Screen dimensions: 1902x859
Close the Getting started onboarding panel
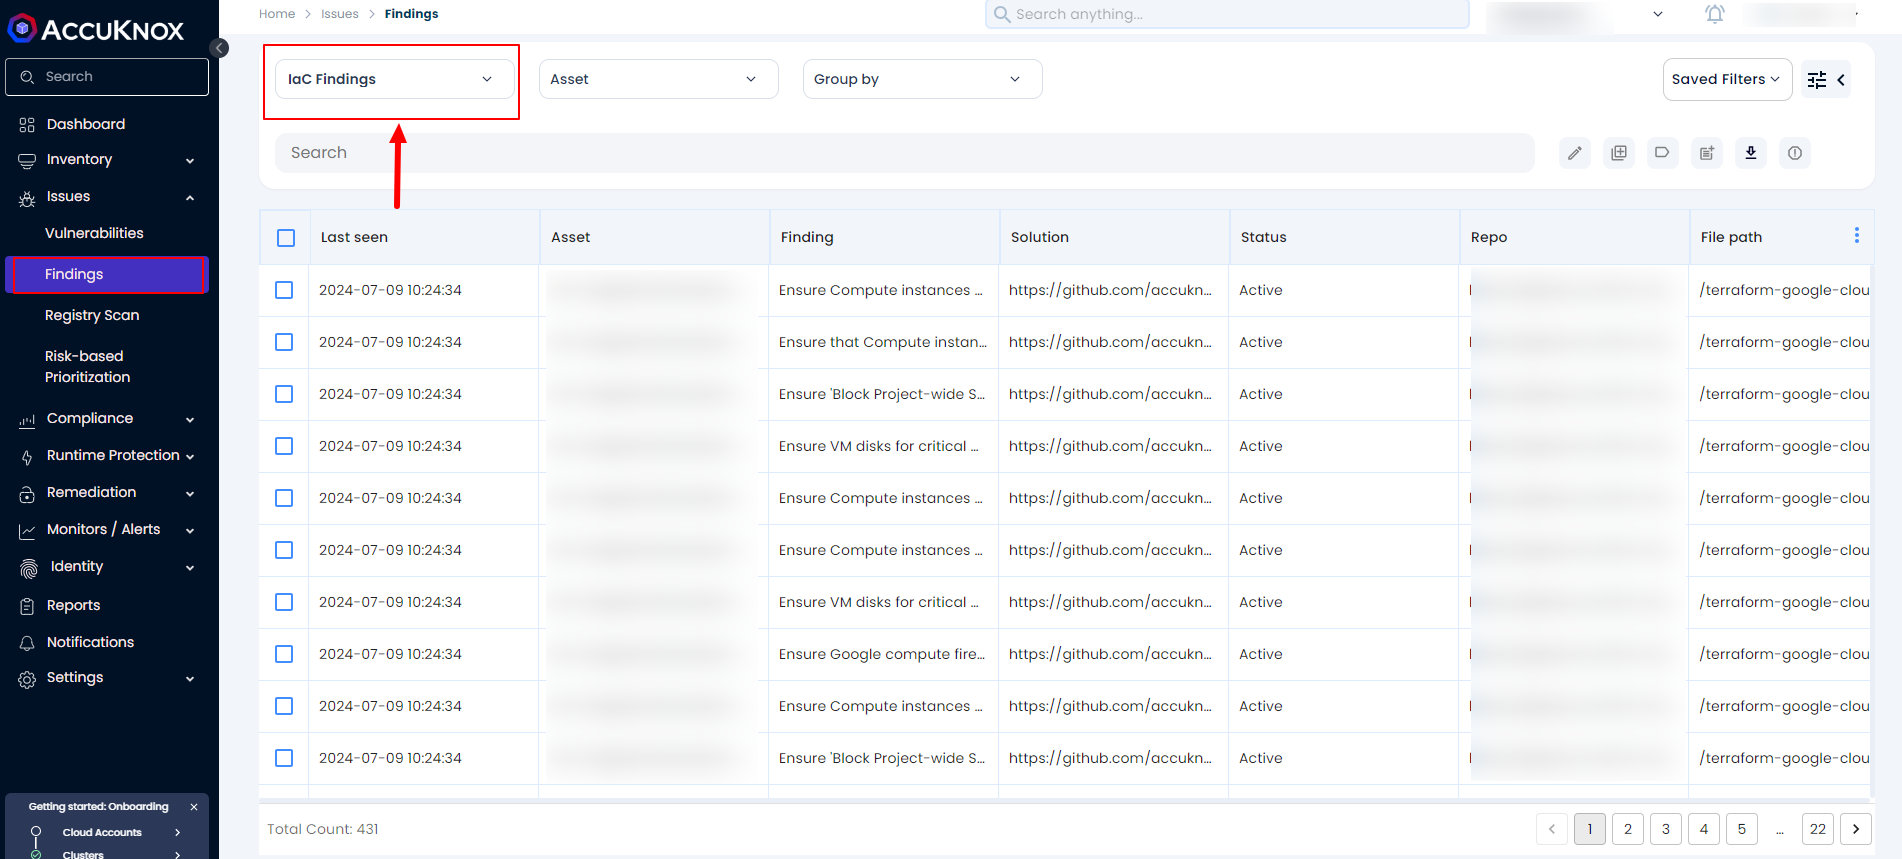[x=194, y=807]
